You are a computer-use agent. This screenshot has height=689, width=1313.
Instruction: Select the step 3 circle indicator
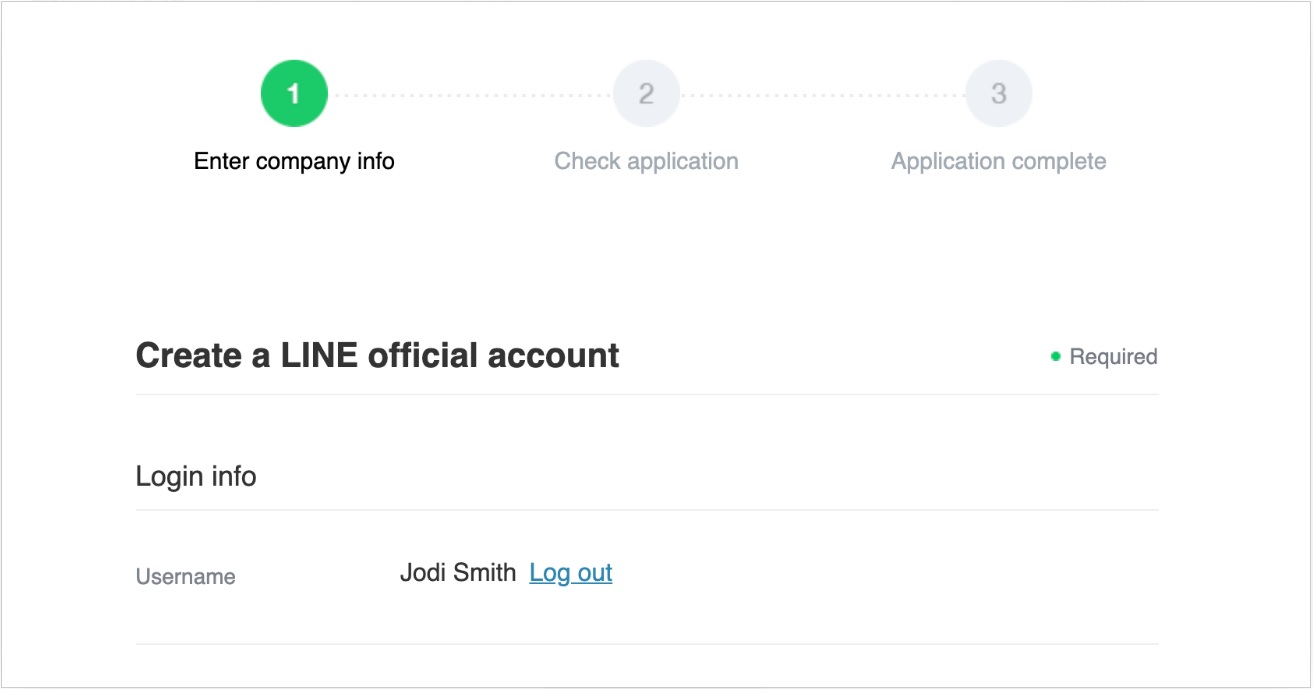point(998,94)
